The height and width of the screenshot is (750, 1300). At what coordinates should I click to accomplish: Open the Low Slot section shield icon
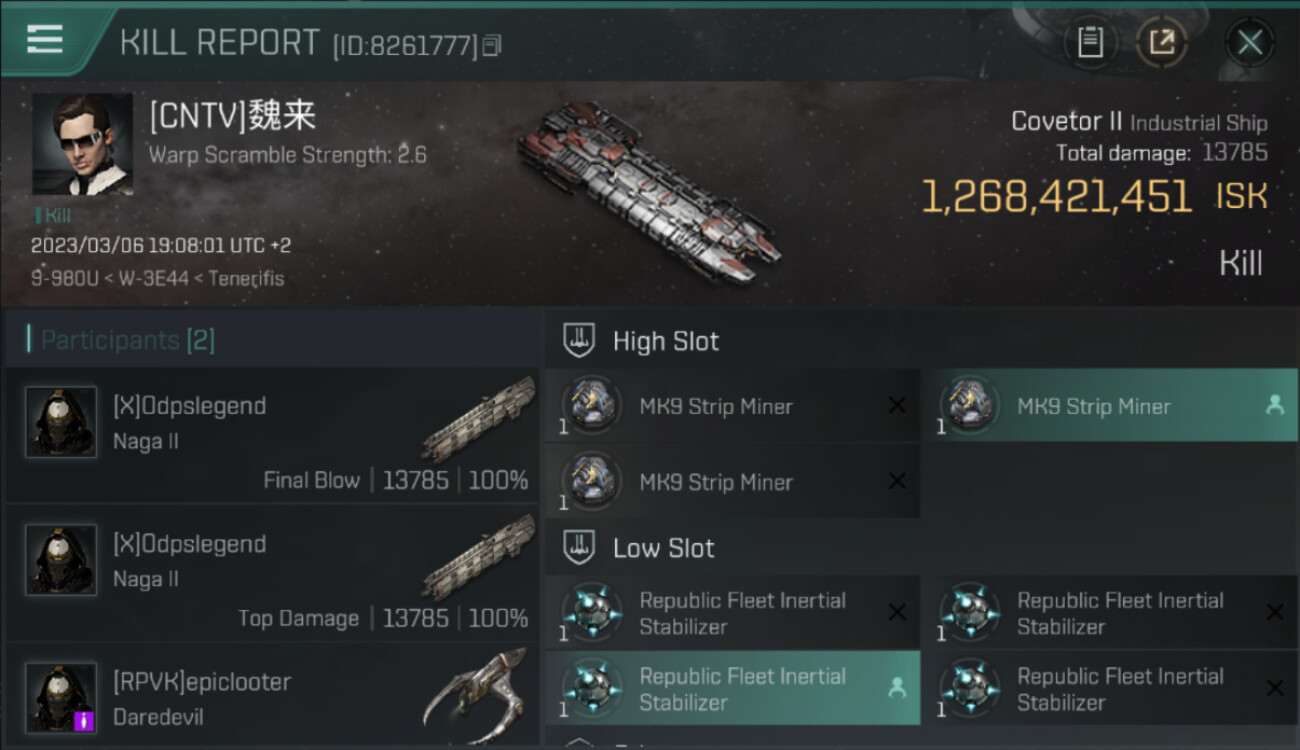579,548
